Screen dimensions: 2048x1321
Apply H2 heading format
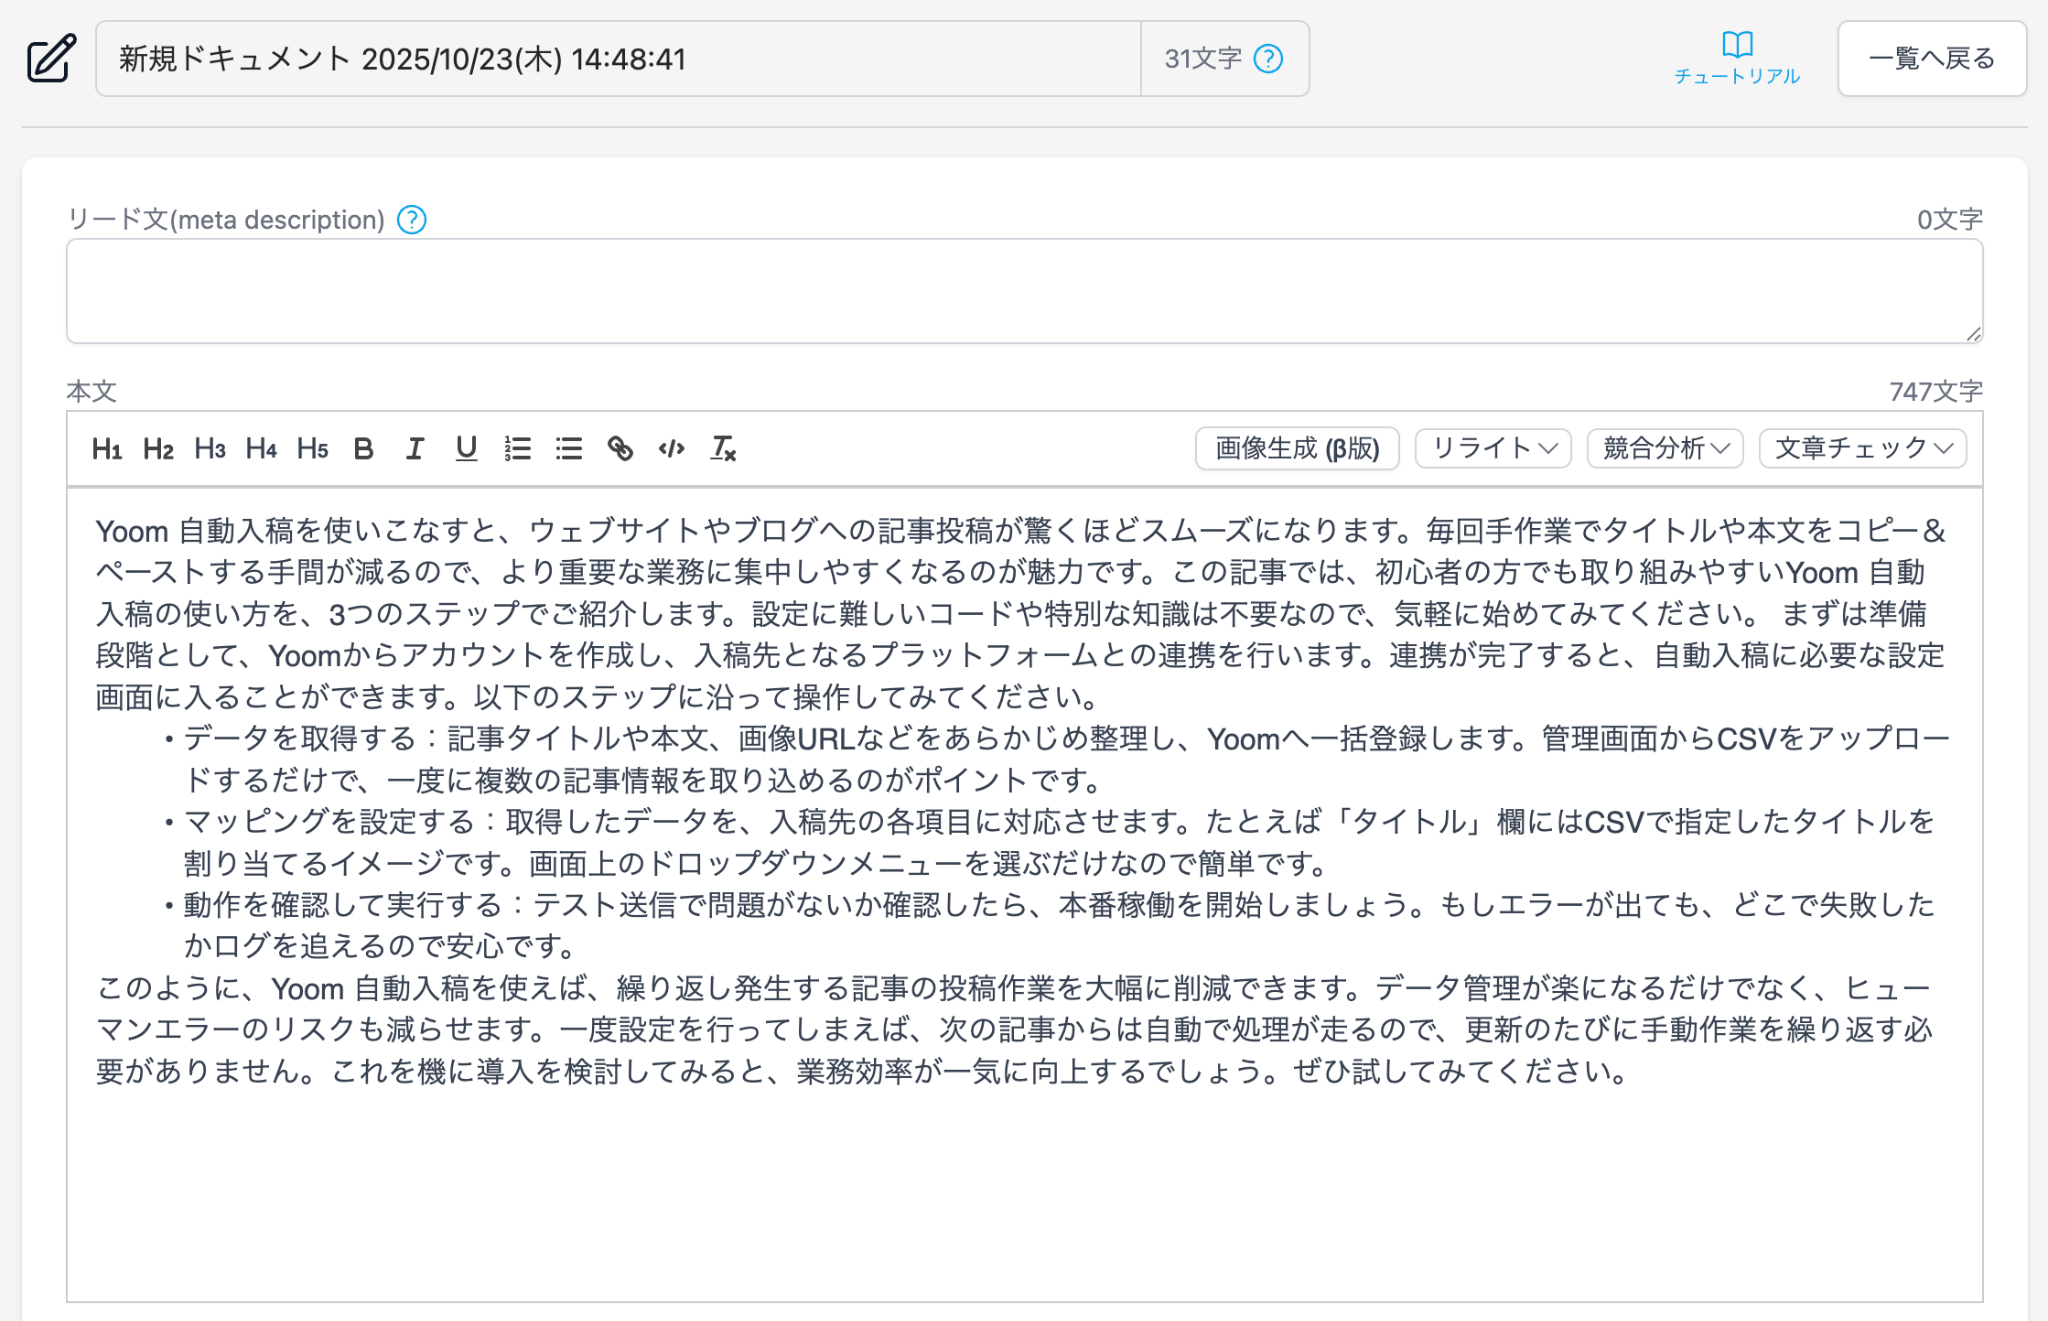pyautogui.click(x=158, y=449)
